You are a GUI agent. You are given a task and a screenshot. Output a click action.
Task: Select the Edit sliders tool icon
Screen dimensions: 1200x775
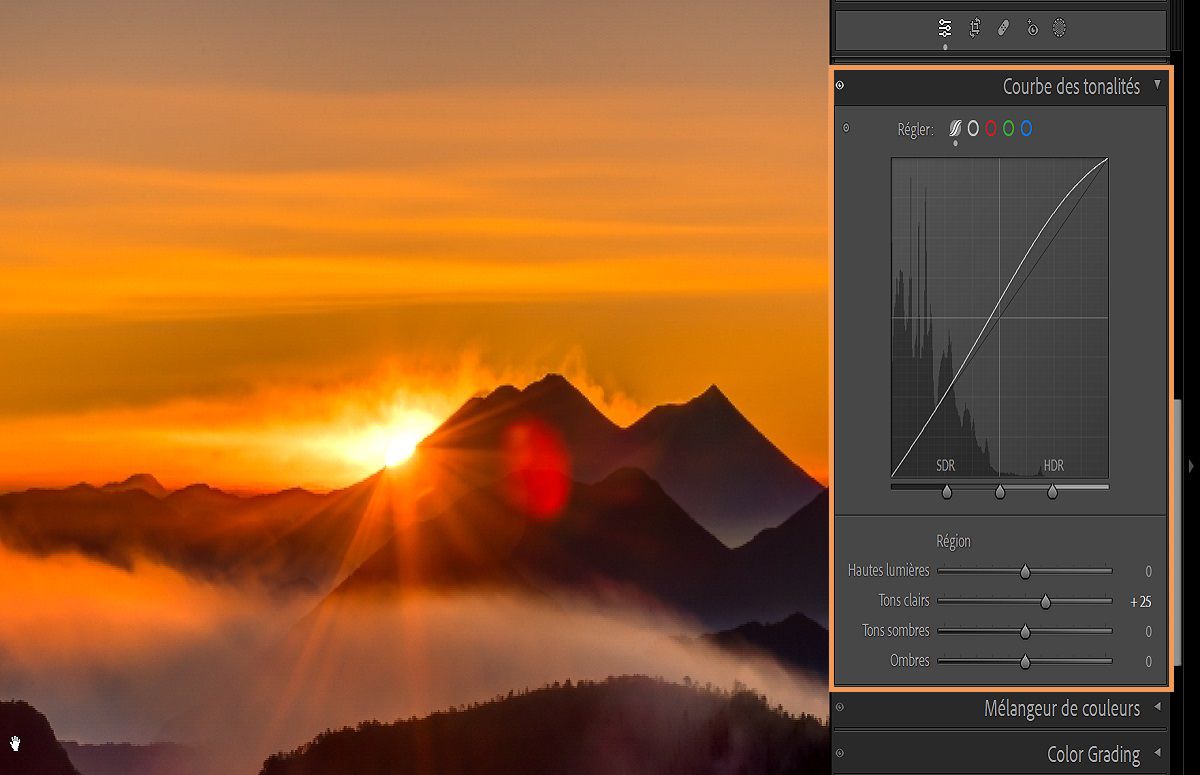pyautogui.click(x=945, y=28)
